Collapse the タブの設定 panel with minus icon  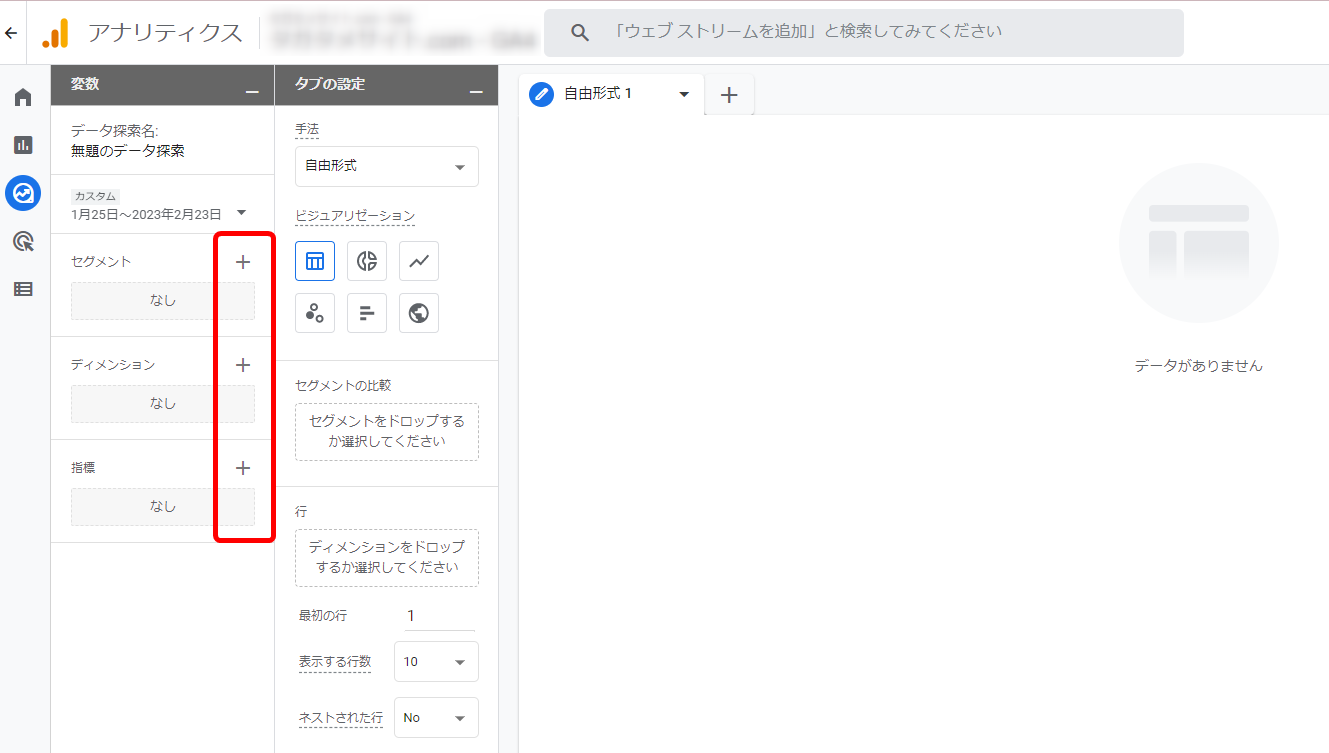tap(476, 92)
